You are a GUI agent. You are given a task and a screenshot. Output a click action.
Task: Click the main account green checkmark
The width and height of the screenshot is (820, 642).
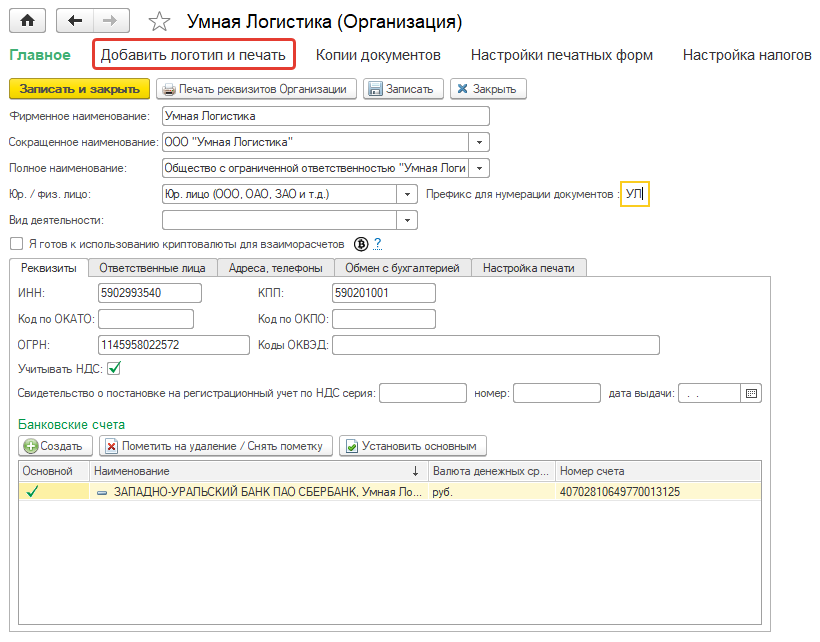tap(32, 491)
